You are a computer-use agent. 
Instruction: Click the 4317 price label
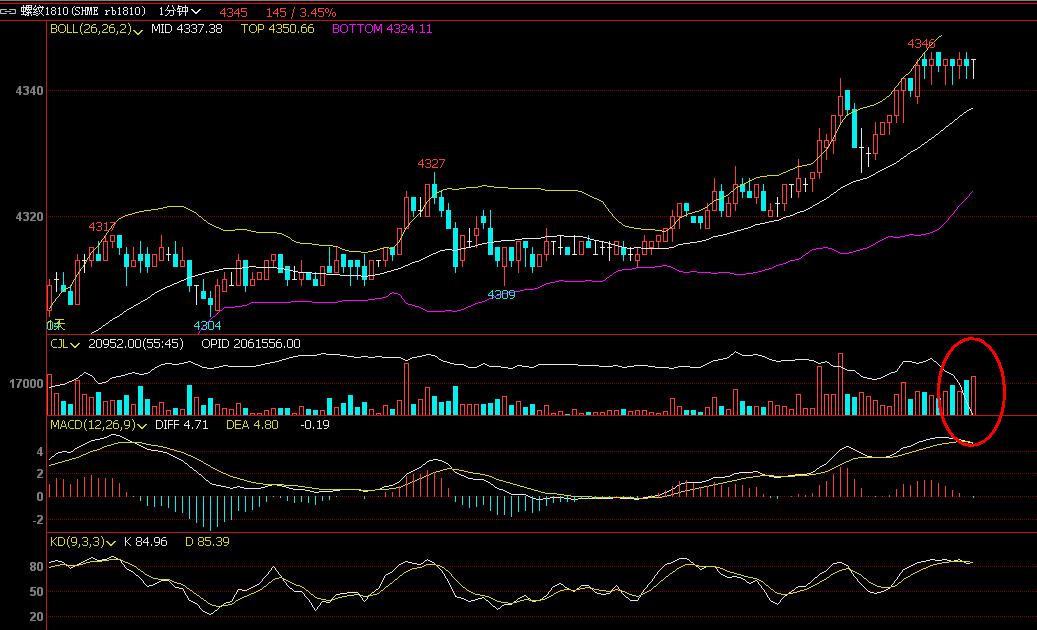coord(102,227)
